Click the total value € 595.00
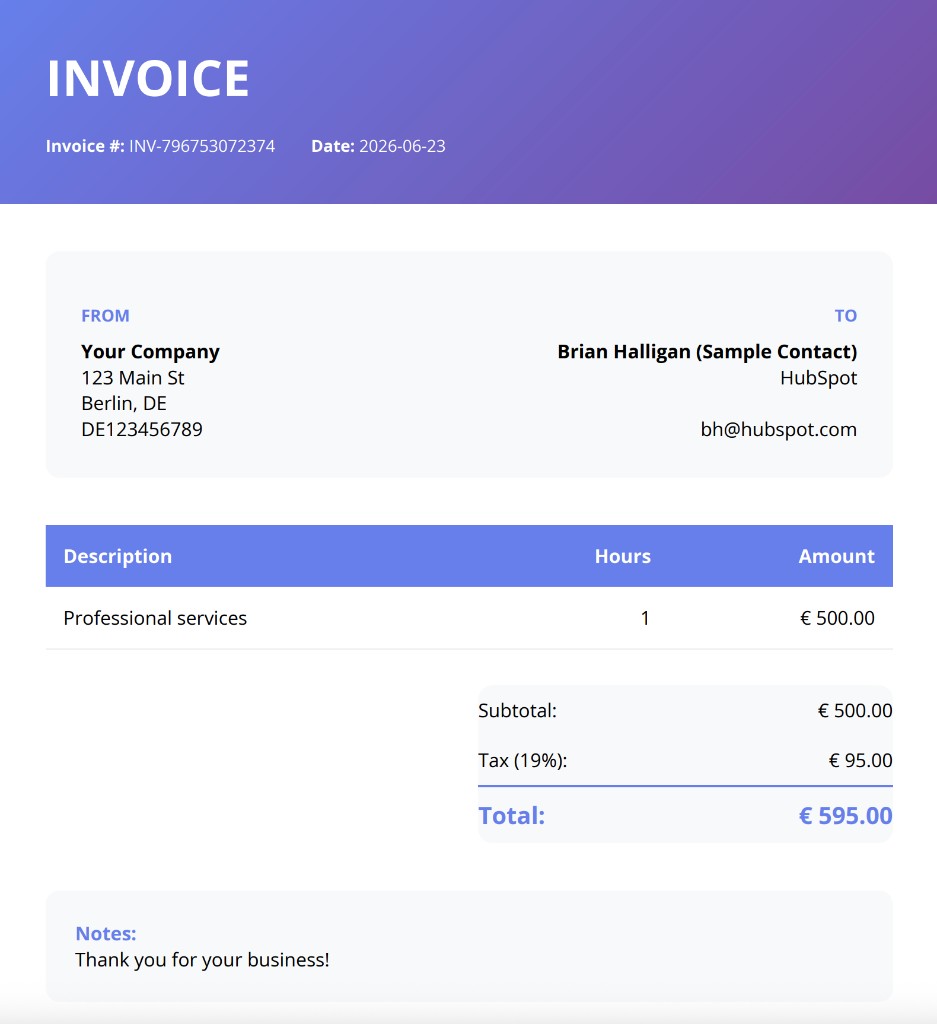This screenshot has width=937, height=1024. pyautogui.click(x=846, y=816)
